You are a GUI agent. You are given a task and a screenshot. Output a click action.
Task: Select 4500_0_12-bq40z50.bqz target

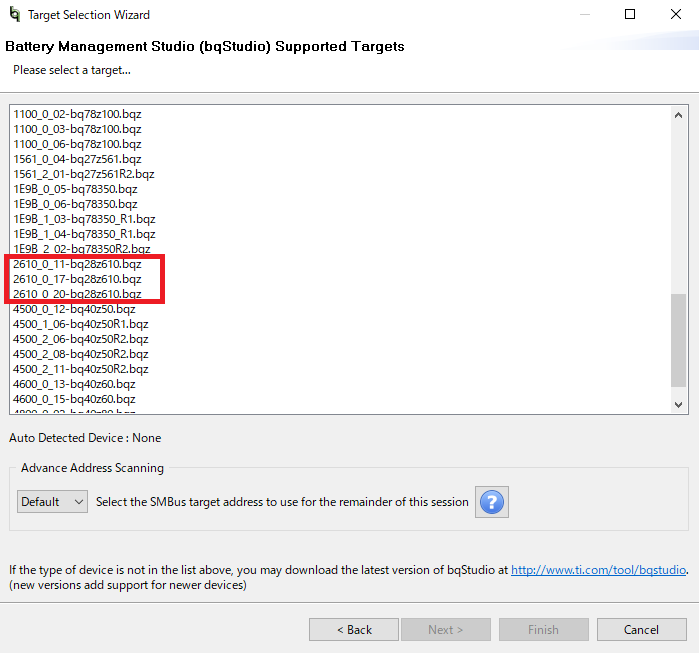[x=74, y=309]
